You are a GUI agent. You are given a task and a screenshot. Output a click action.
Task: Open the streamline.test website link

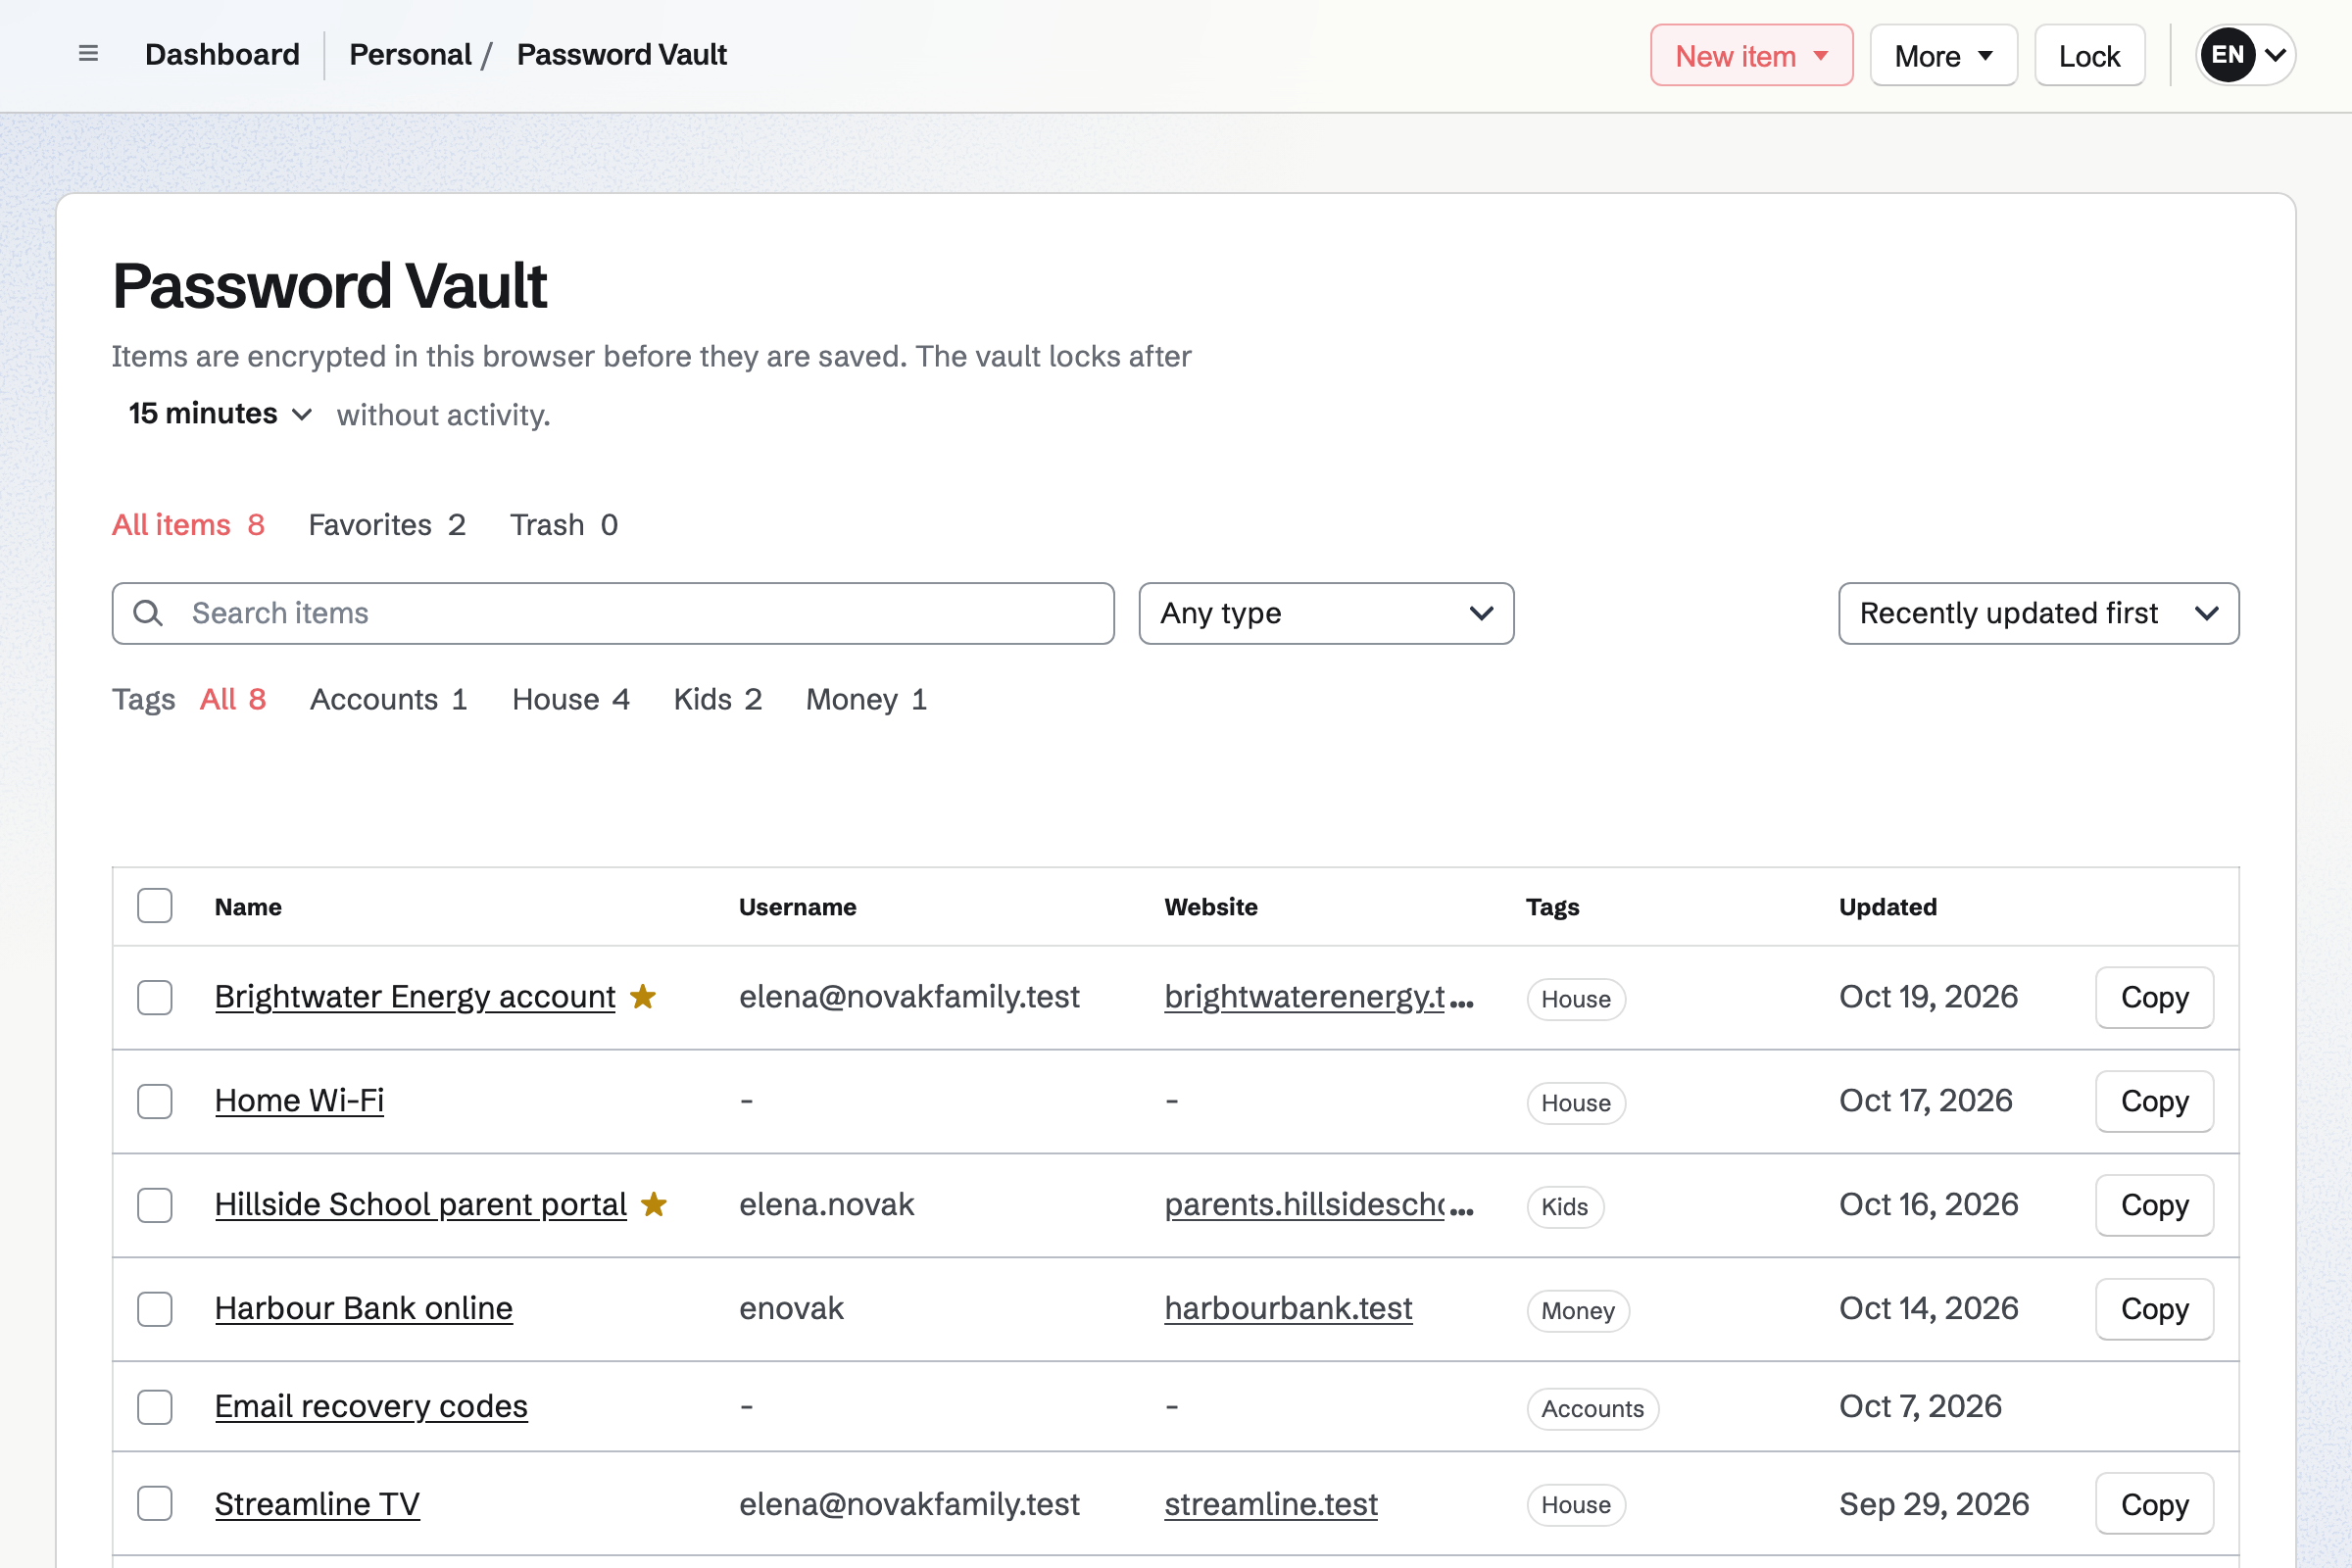coord(1271,1504)
